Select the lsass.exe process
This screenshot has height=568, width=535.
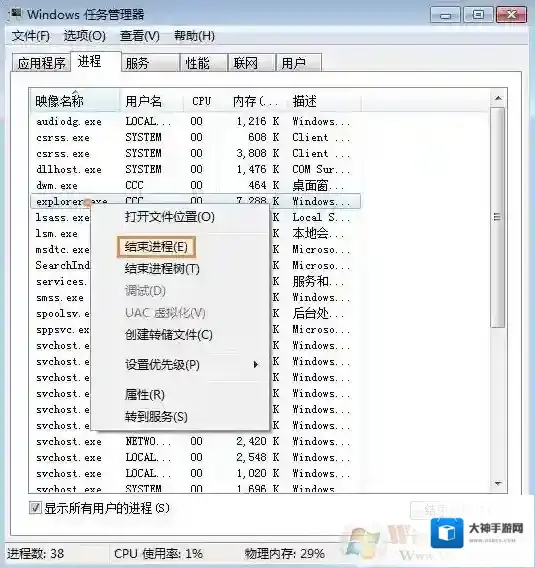[x=62, y=217]
